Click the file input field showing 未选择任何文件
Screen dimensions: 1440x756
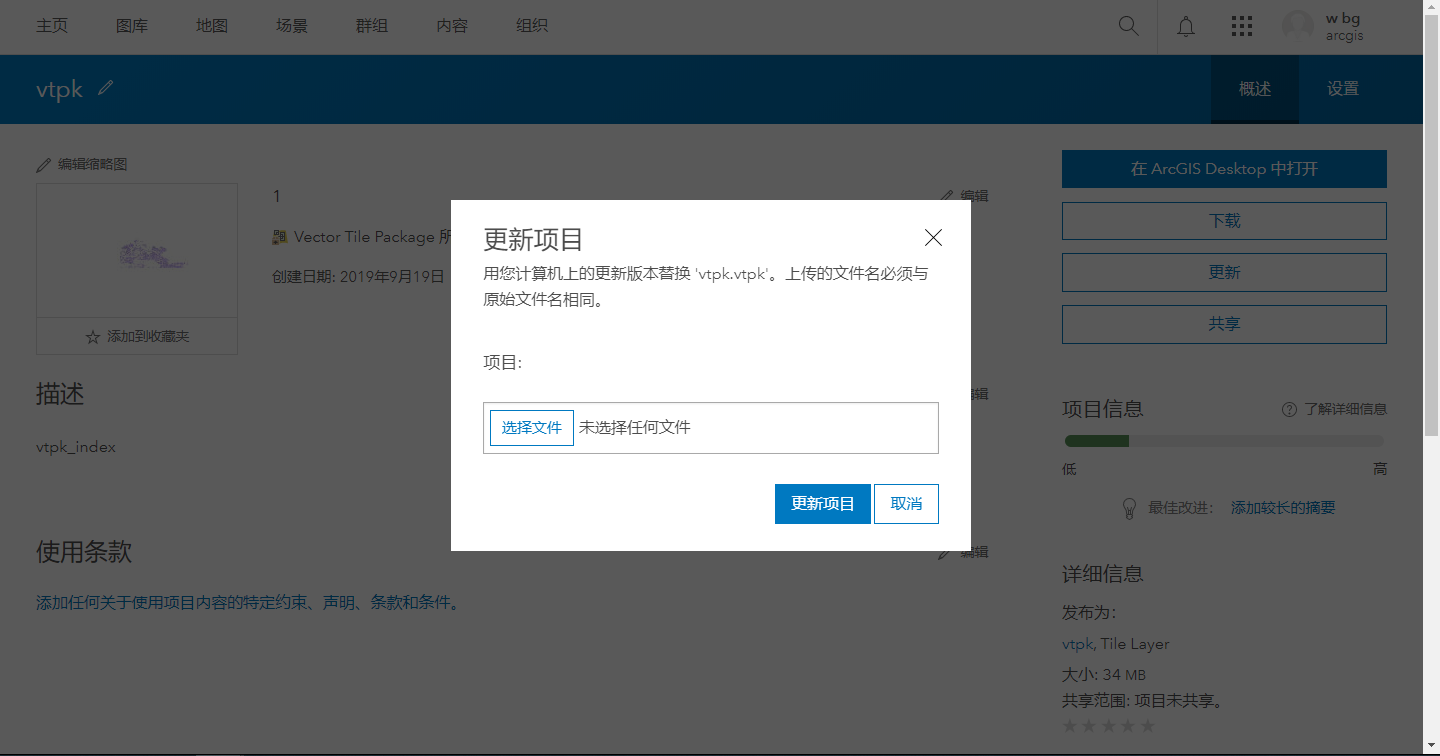(711, 428)
